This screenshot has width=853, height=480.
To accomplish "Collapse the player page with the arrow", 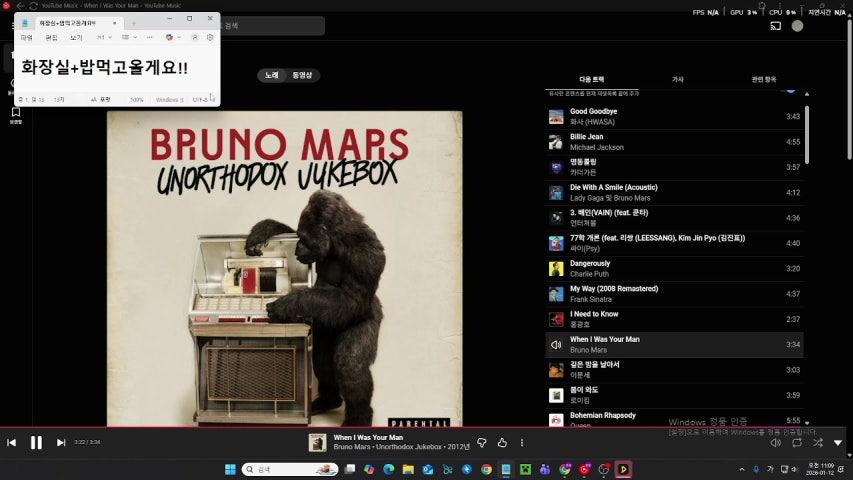I will pyautogui.click(x=838, y=442).
